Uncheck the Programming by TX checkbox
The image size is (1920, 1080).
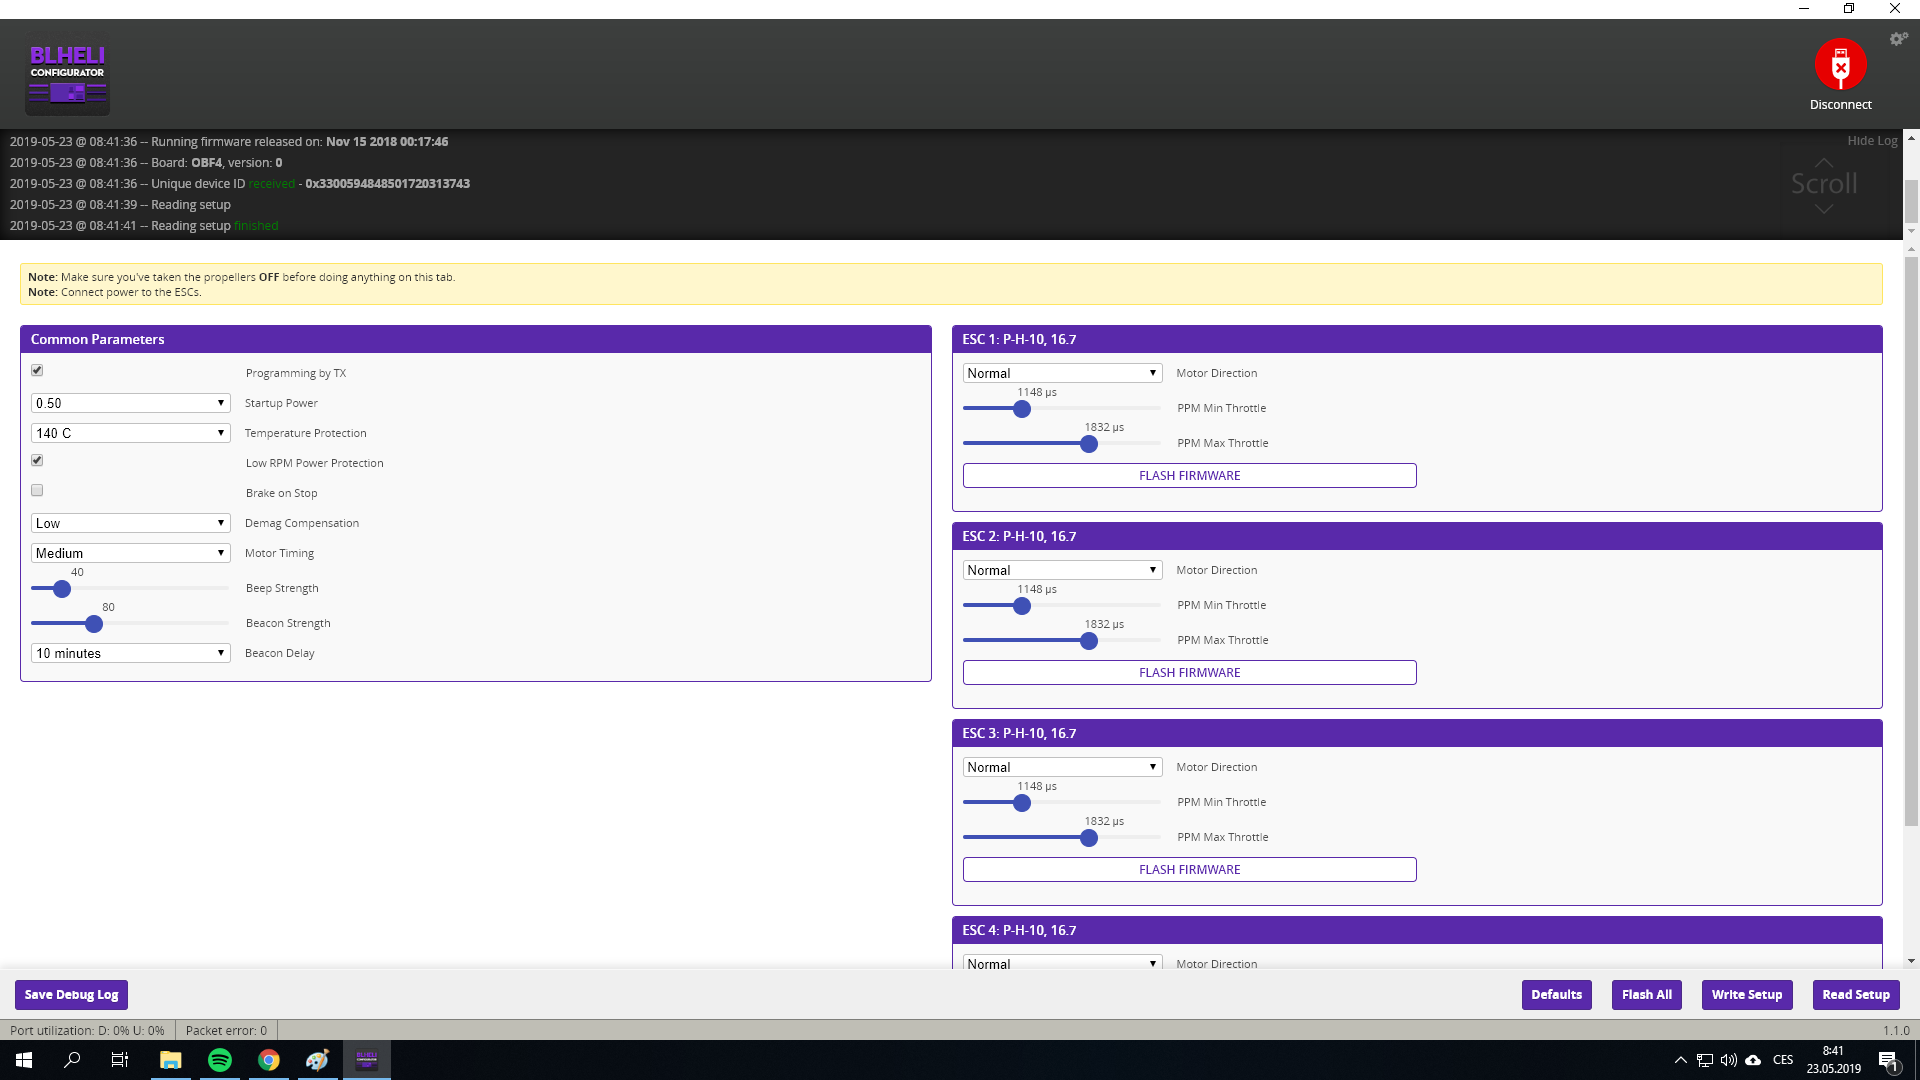37,371
